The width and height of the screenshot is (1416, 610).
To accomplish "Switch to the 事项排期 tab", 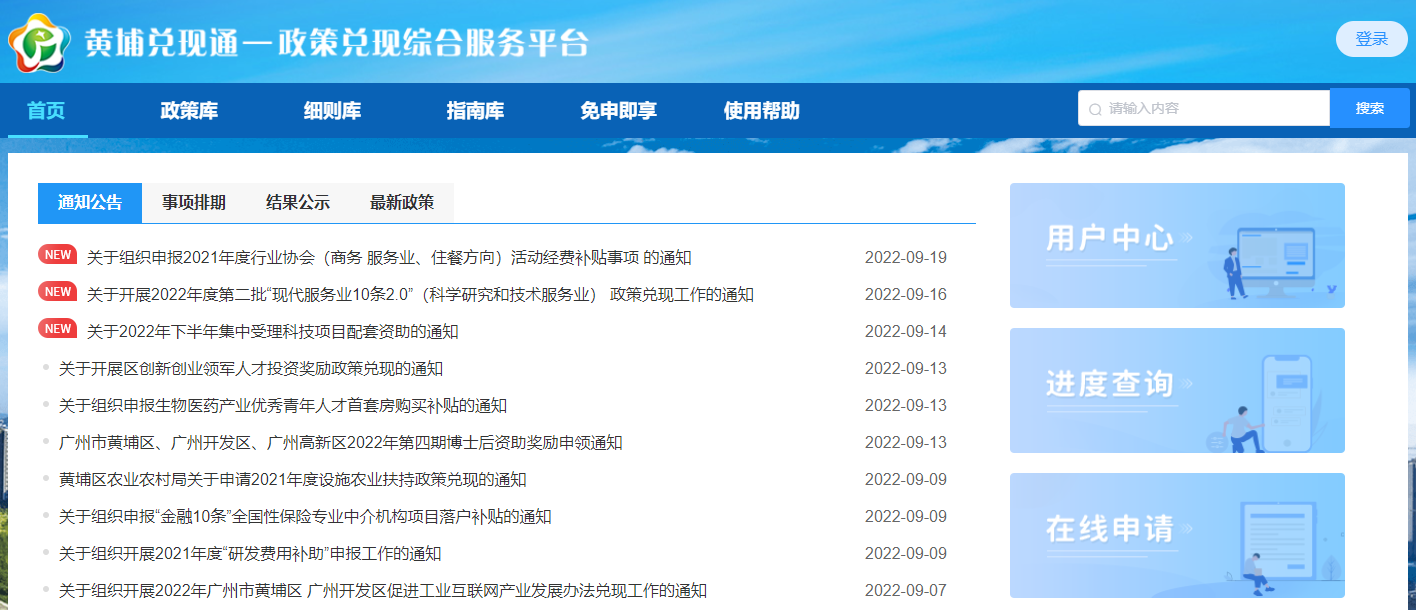I will click(194, 203).
